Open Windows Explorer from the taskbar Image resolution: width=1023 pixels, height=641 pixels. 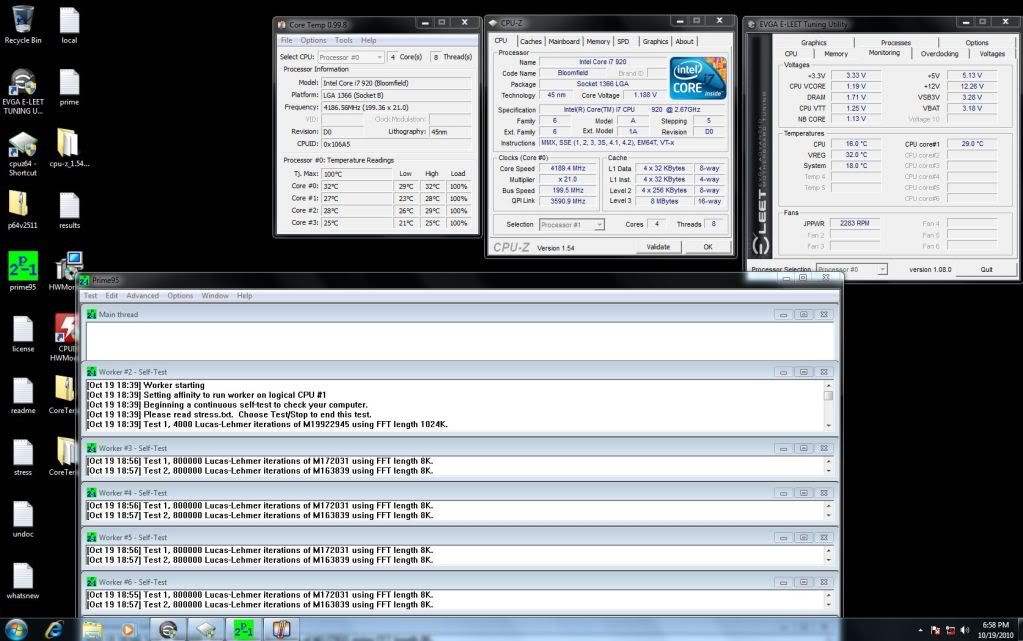(x=92, y=629)
